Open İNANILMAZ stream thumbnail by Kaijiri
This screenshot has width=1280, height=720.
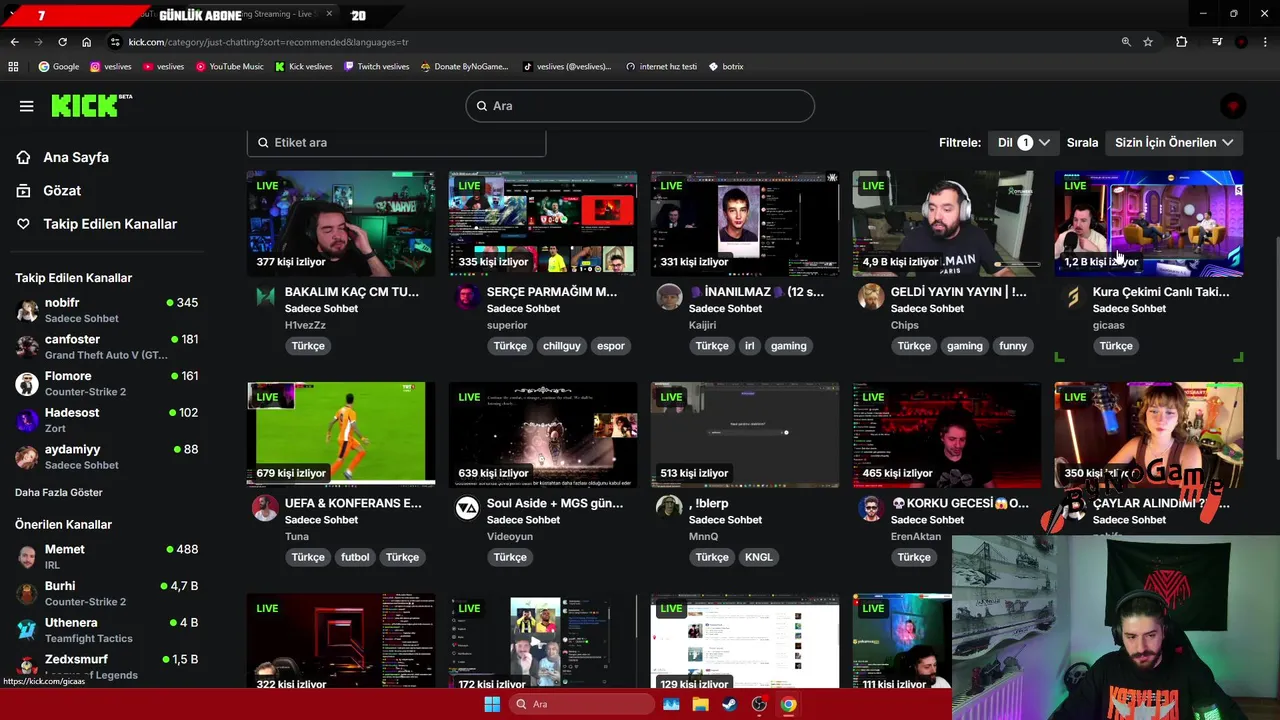point(745,223)
